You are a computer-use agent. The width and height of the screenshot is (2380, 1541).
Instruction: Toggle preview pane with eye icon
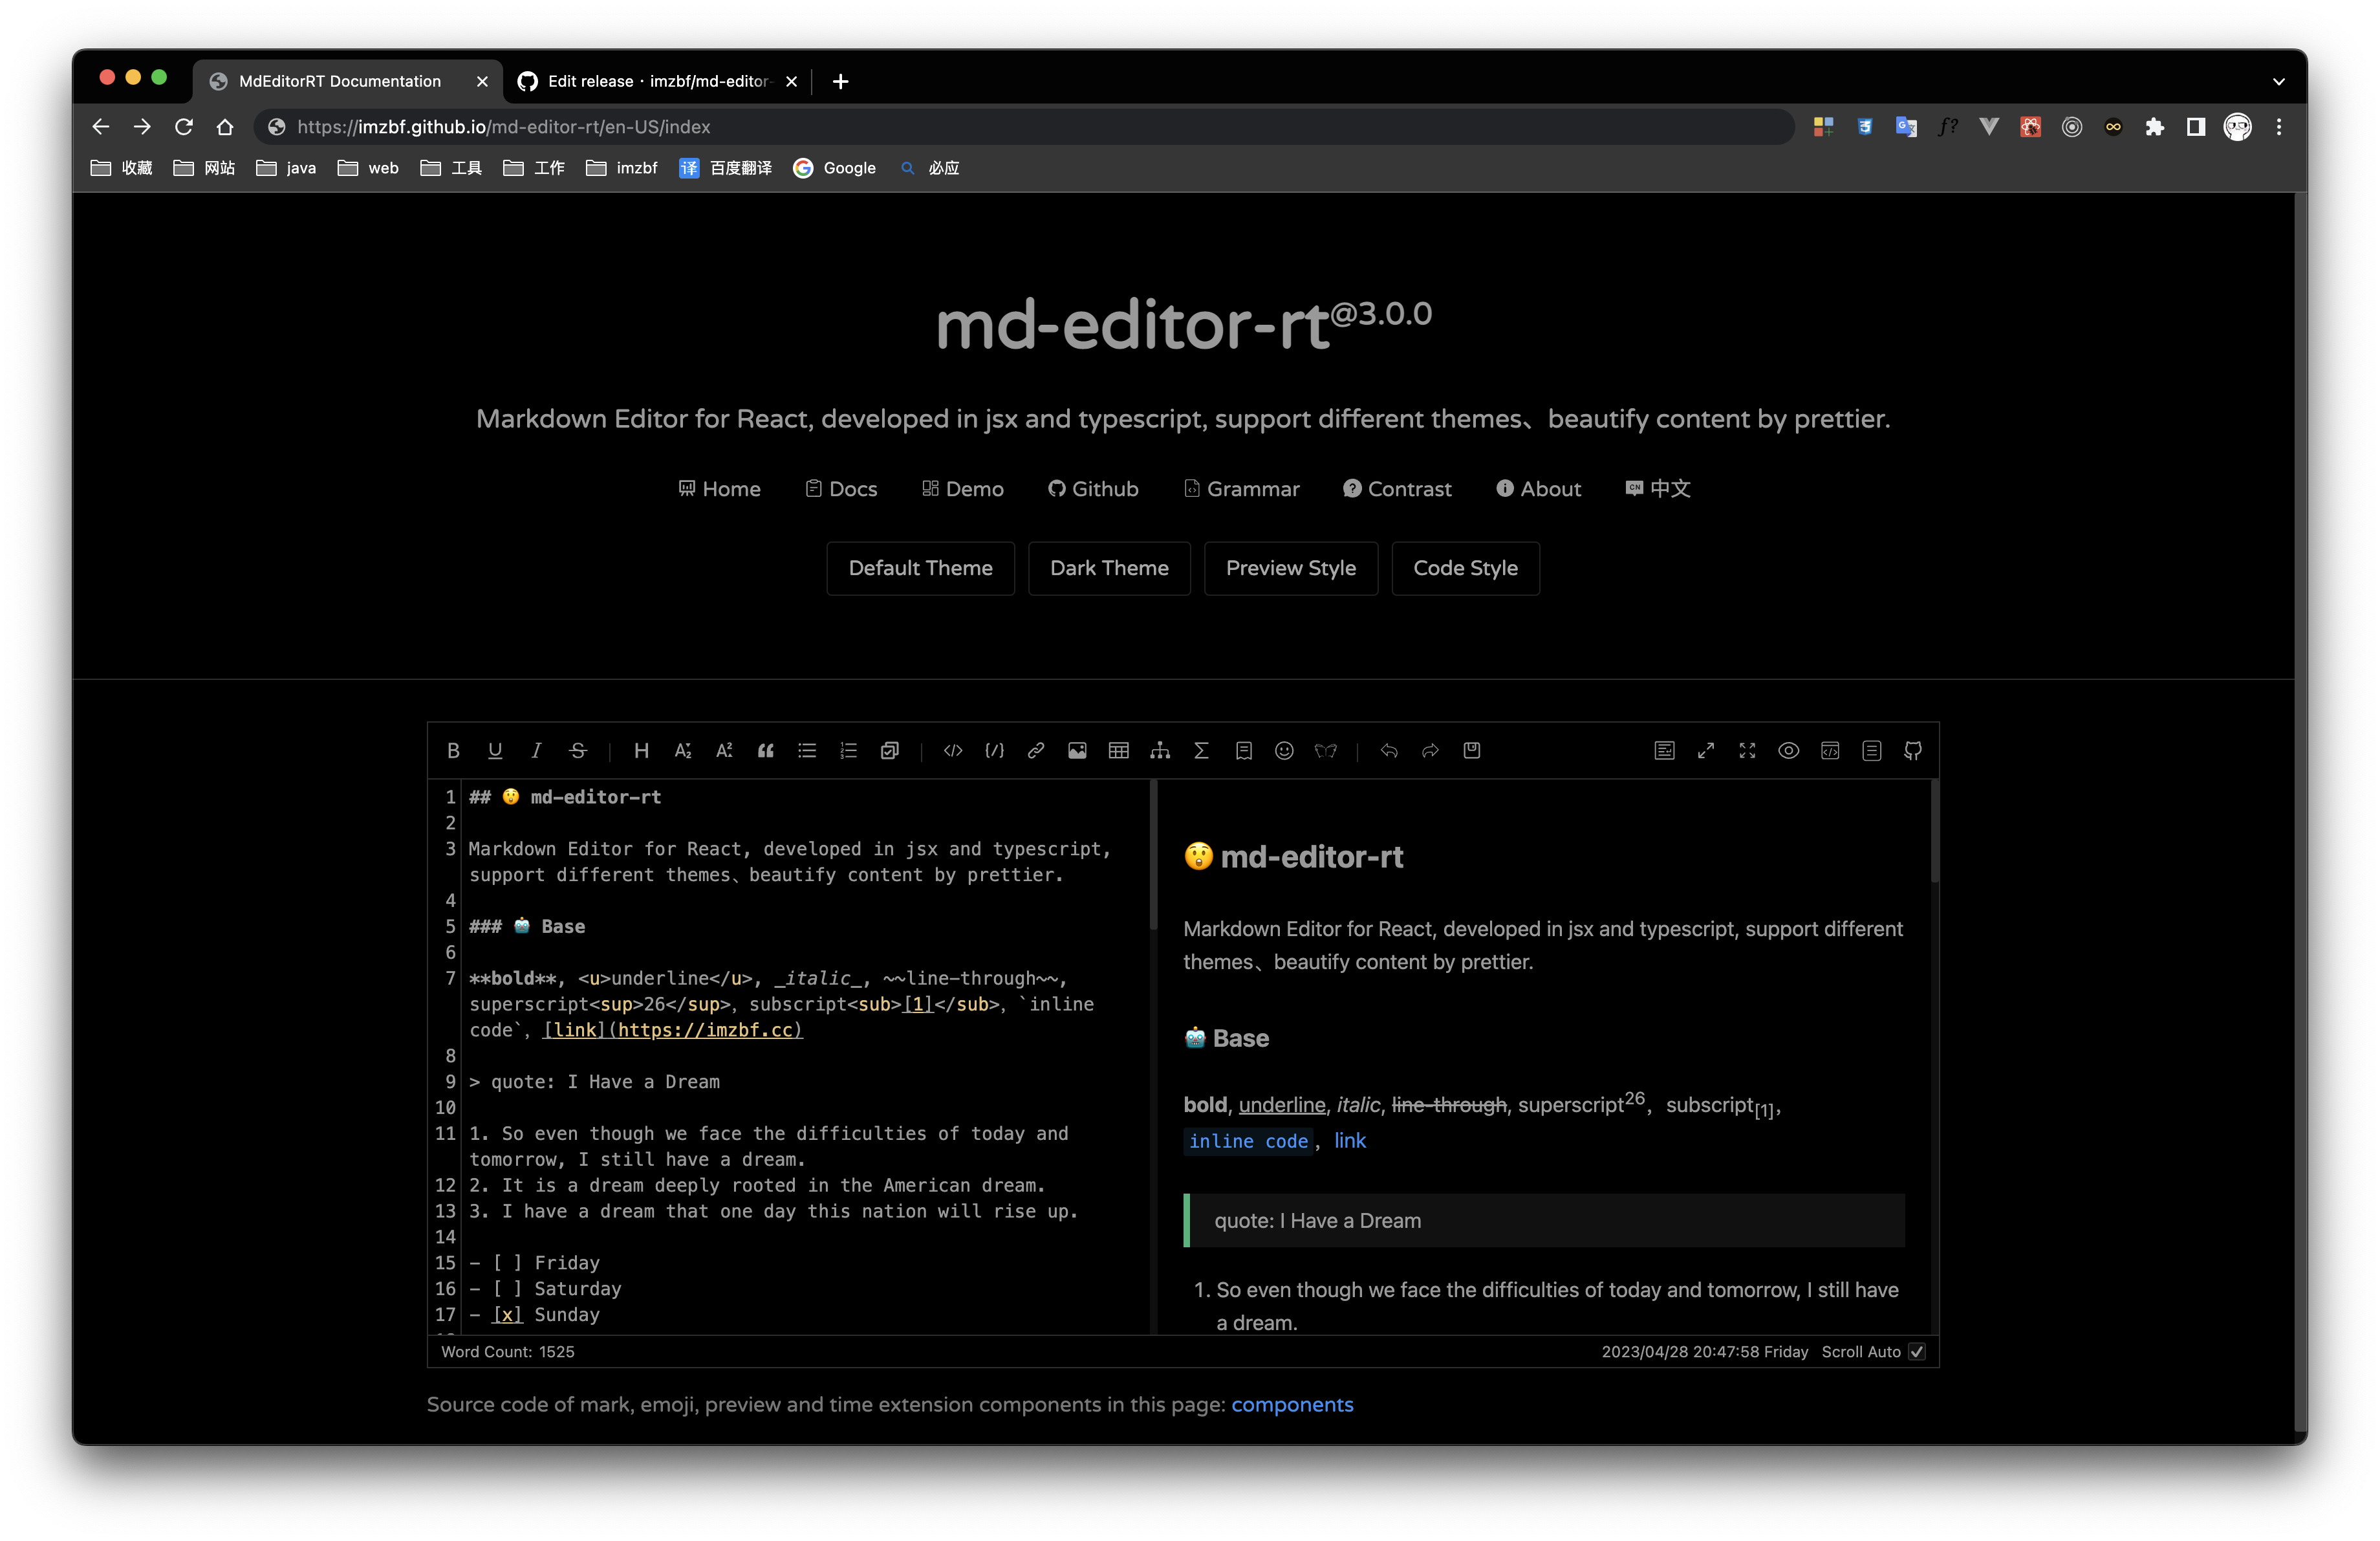tap(1788, 751)
